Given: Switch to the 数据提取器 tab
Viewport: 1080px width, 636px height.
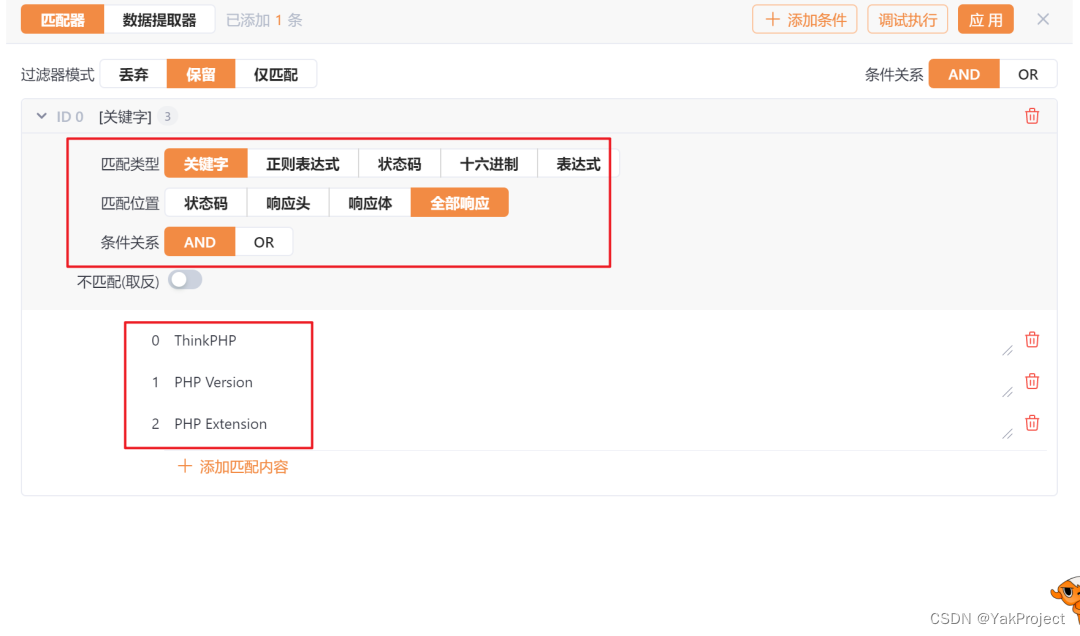Looking at the screenshot, I should 159,19.
